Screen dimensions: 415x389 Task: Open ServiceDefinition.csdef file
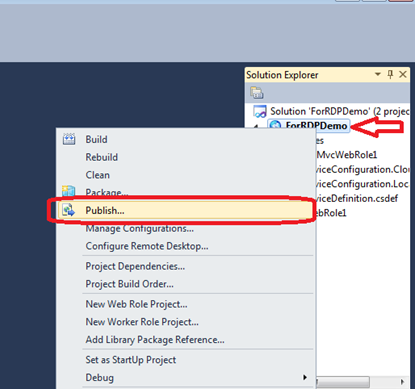click(357, 198)
